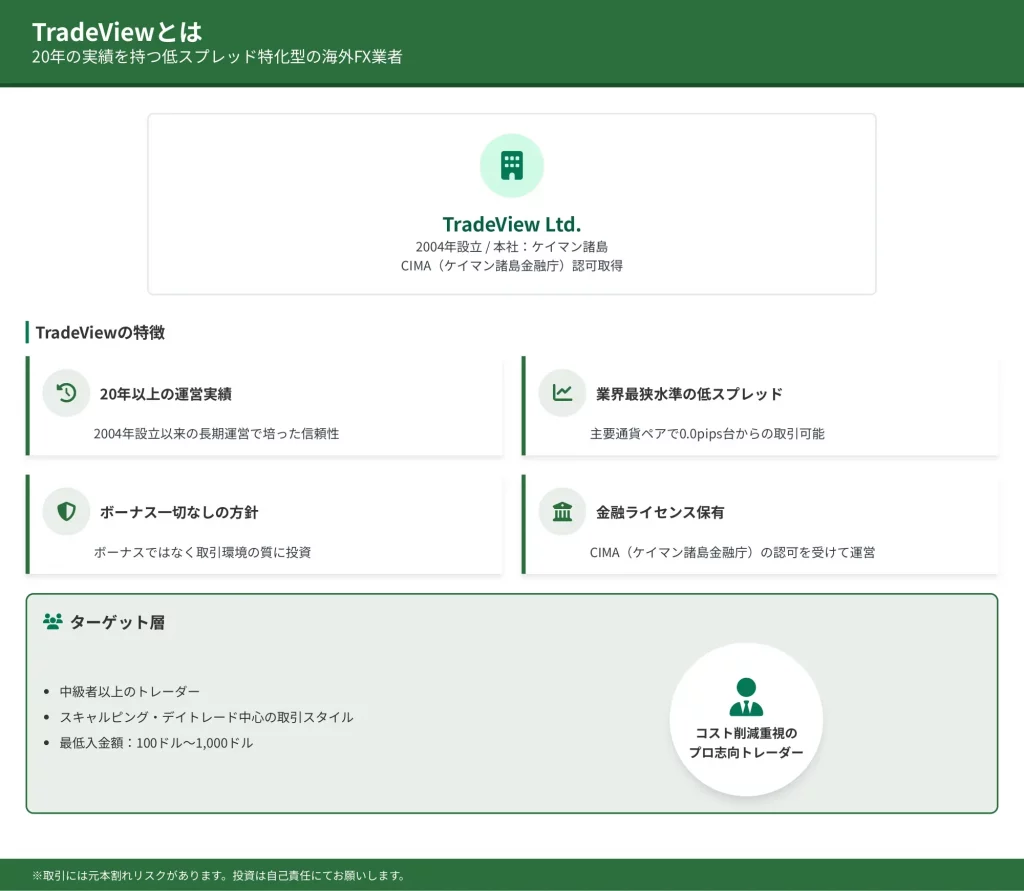Click the スキャルピング・デイトレード bullet item
The width and height of the screenshot is (1024, 891).
pyautogui.click(x=206, y=717)
